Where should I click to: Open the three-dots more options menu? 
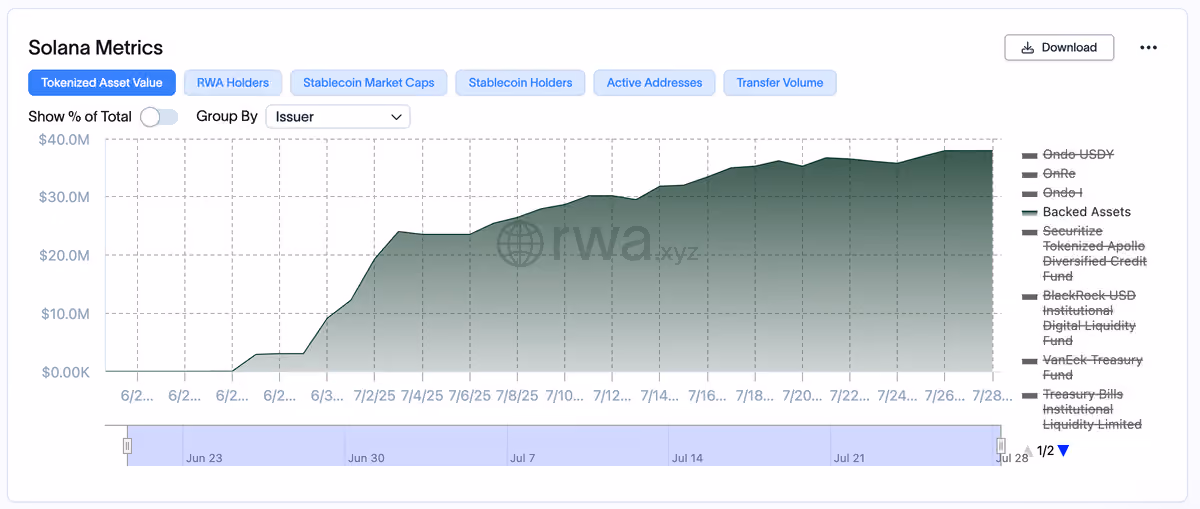click(1148, 47)
